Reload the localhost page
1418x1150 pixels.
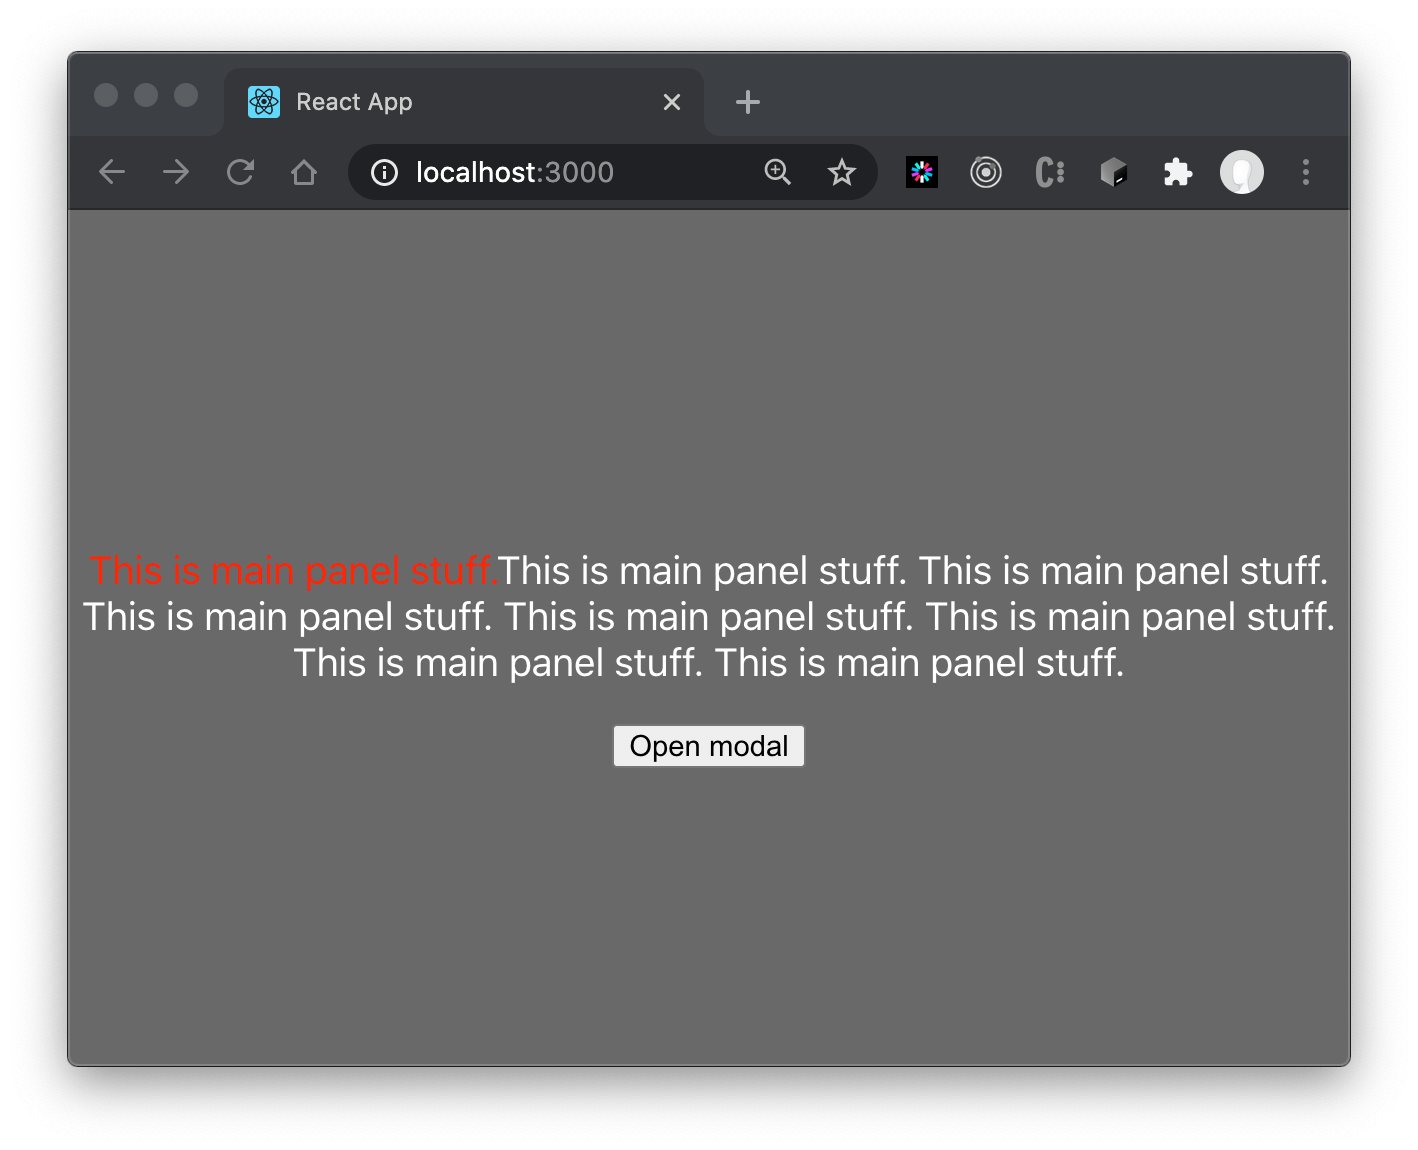pos(240,173)
